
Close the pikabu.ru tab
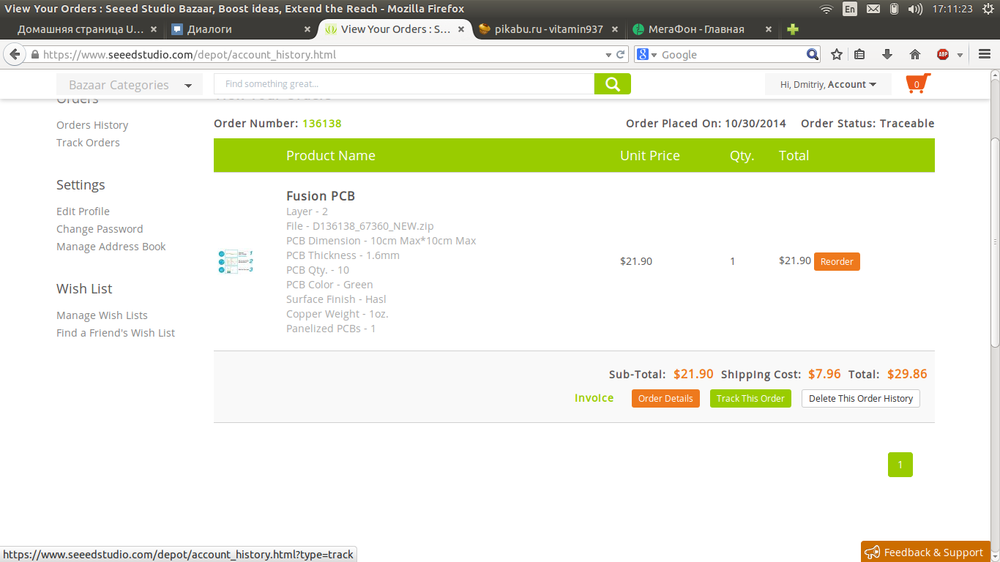(x=615, y=29)
